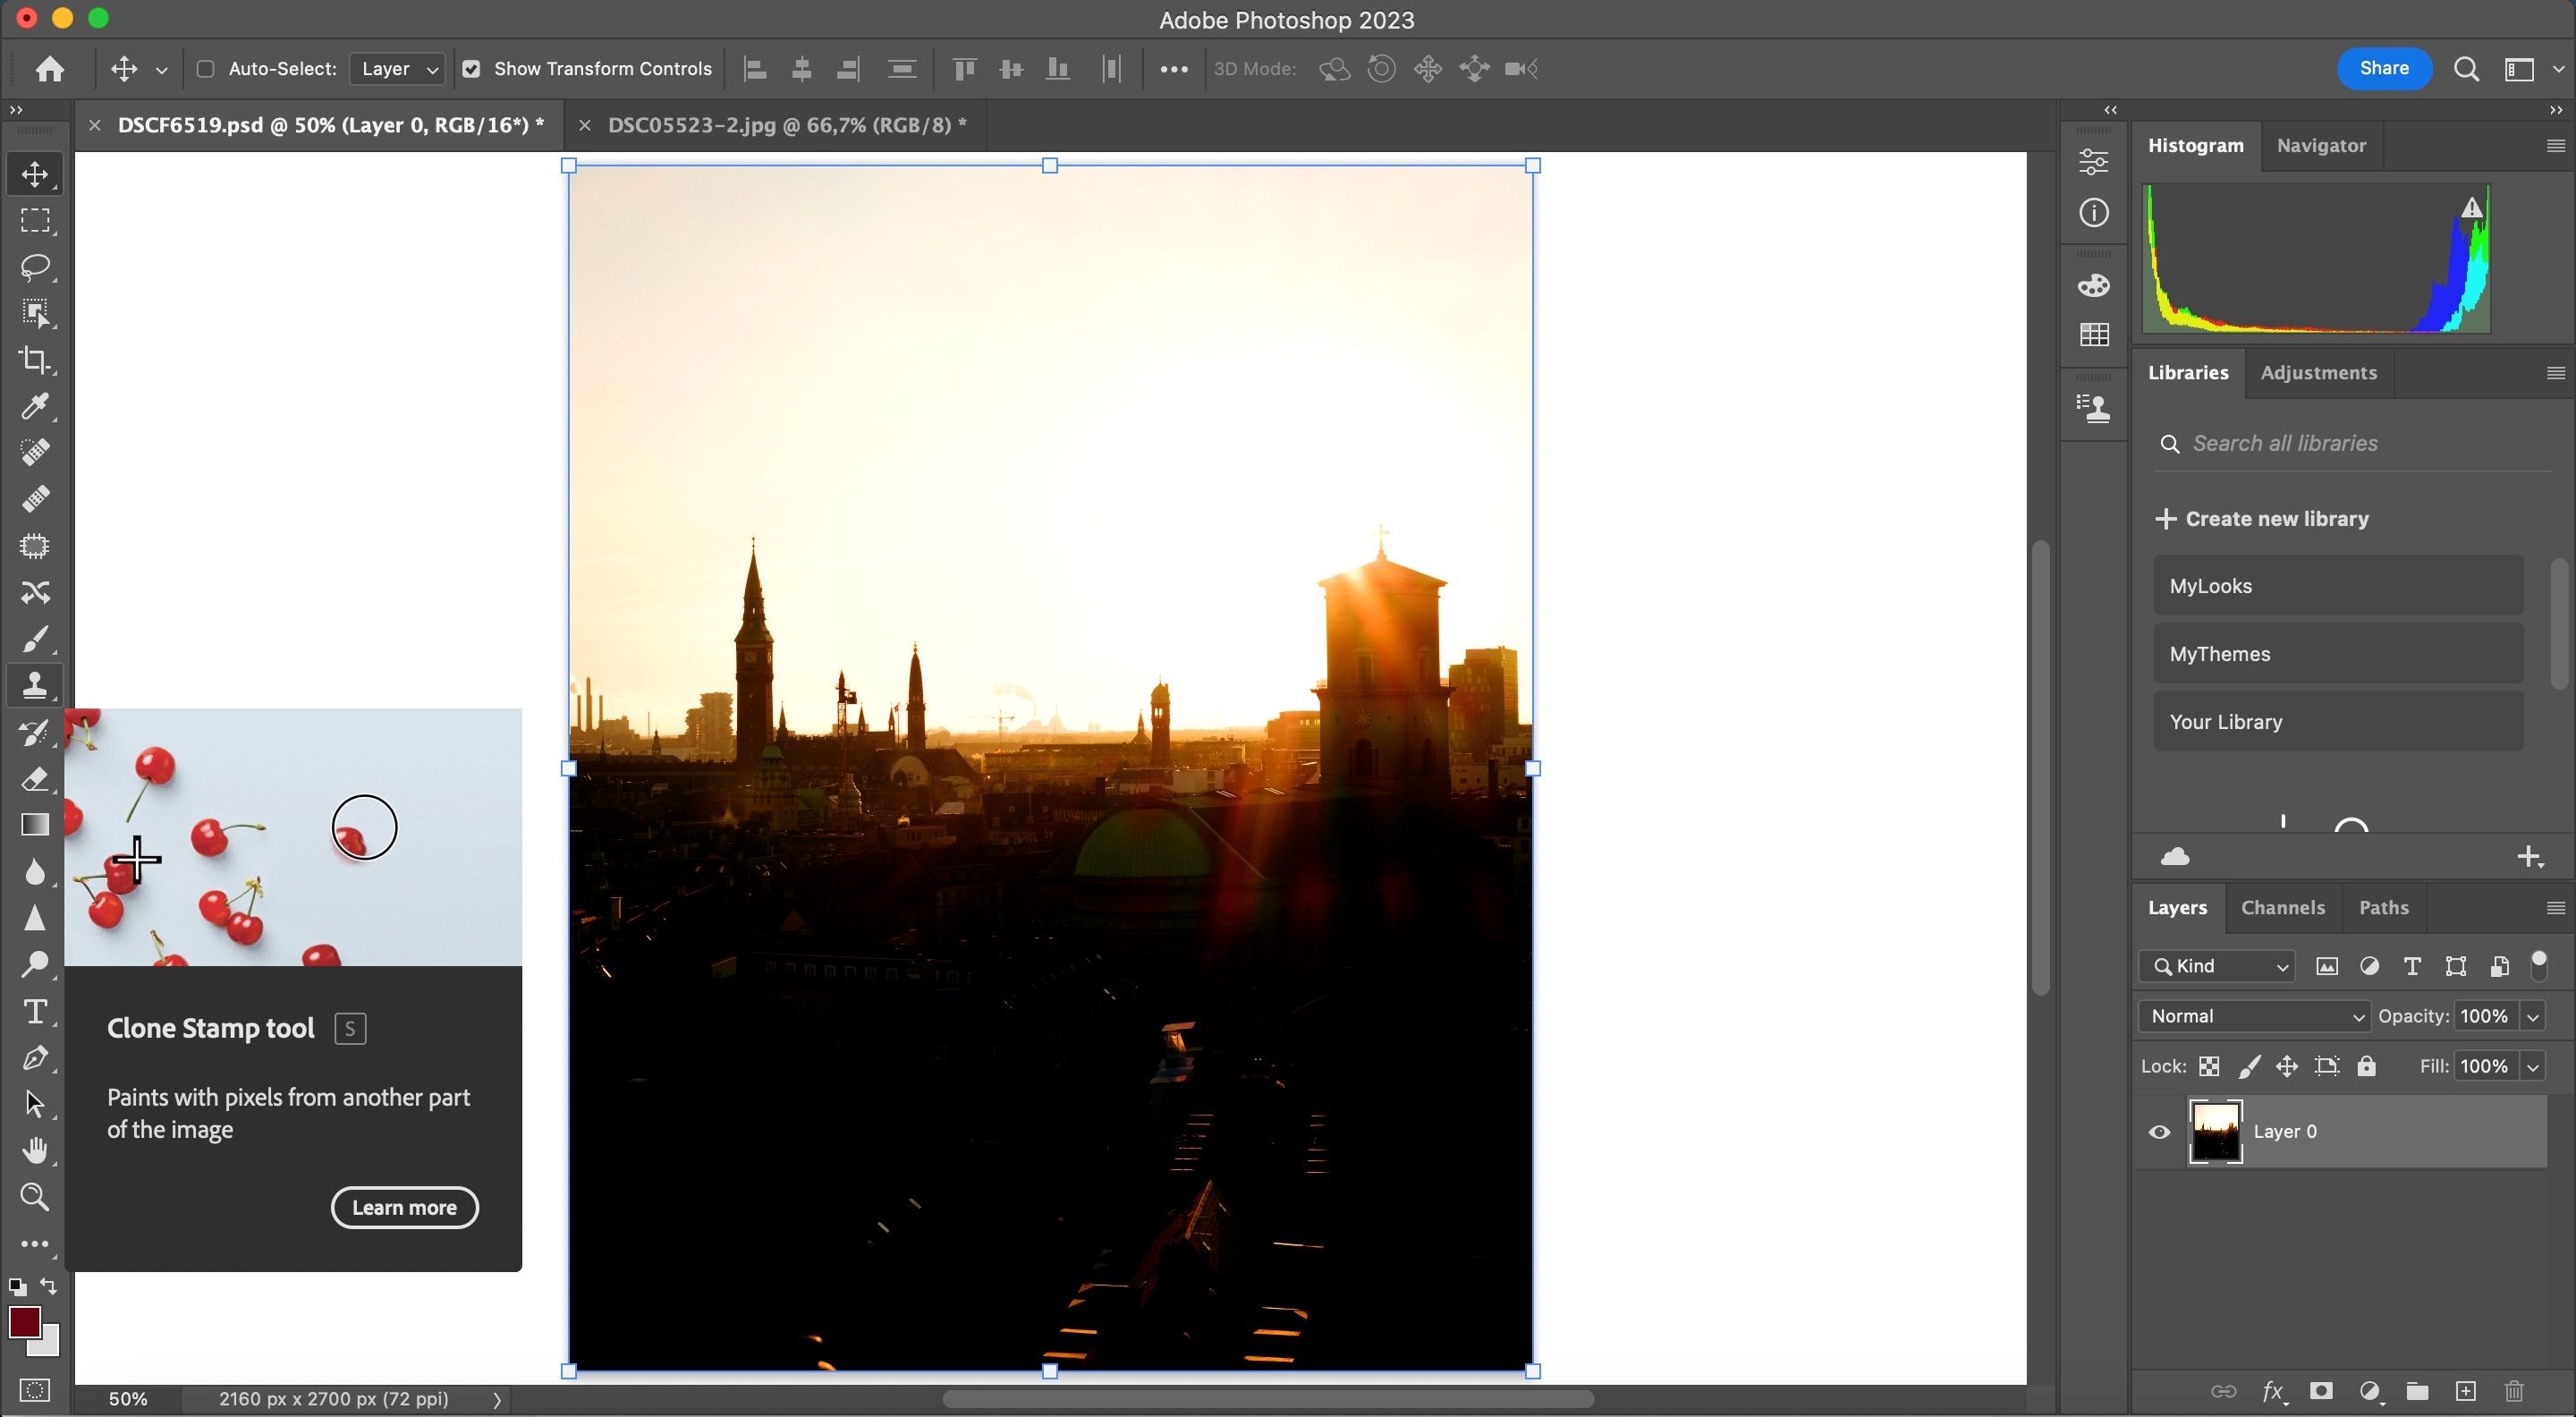Select the Object Selection tool
The height and width of the screenshot is (1417, 2576).
tap(35, 313)
